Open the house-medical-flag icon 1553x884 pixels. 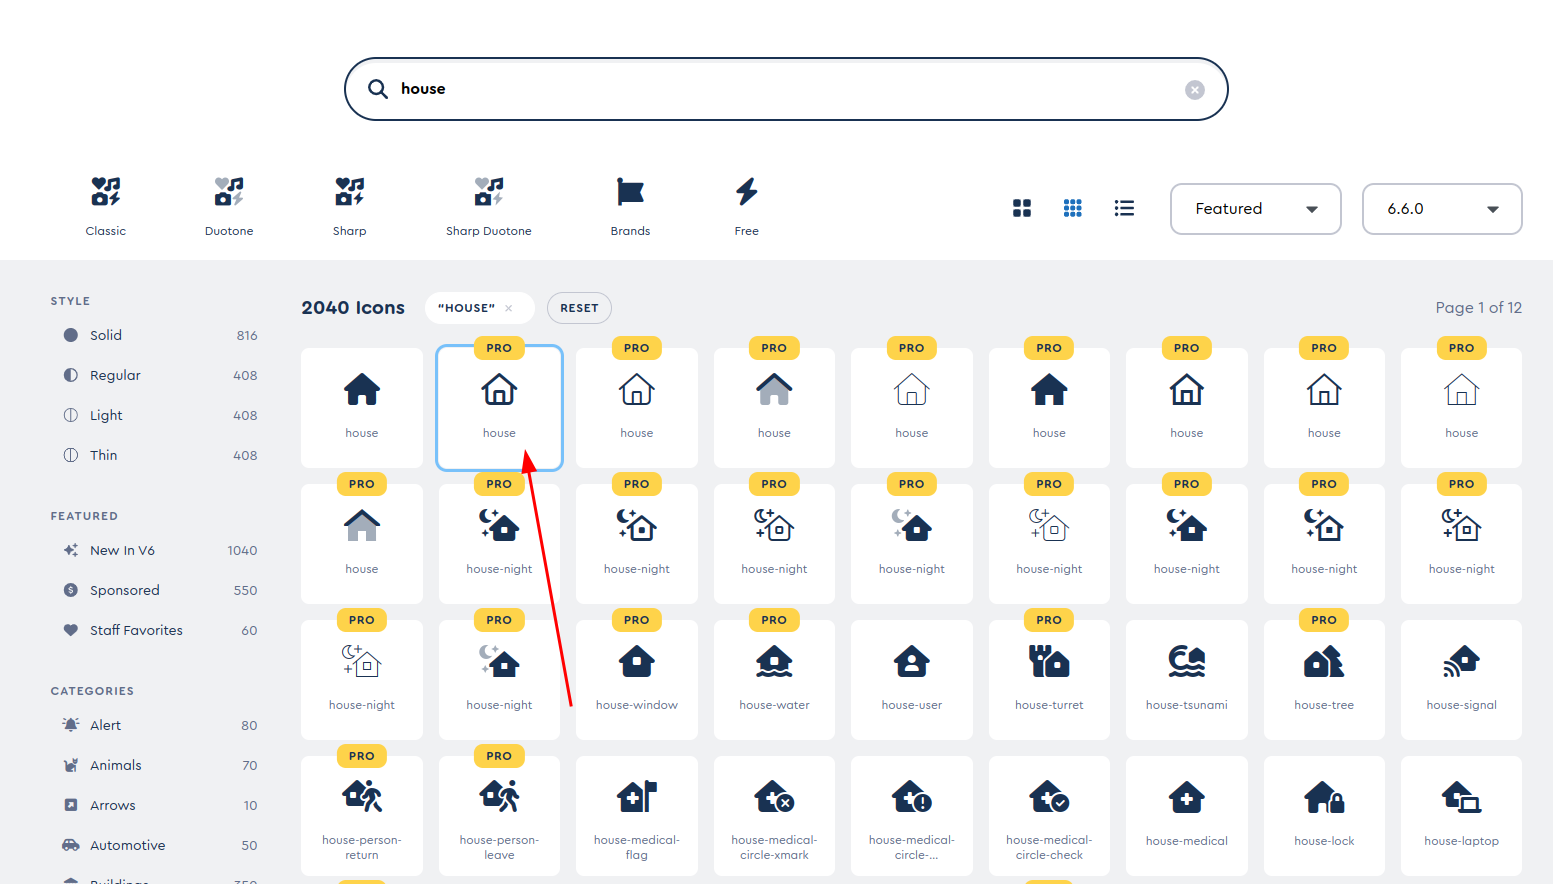(636, 814)
